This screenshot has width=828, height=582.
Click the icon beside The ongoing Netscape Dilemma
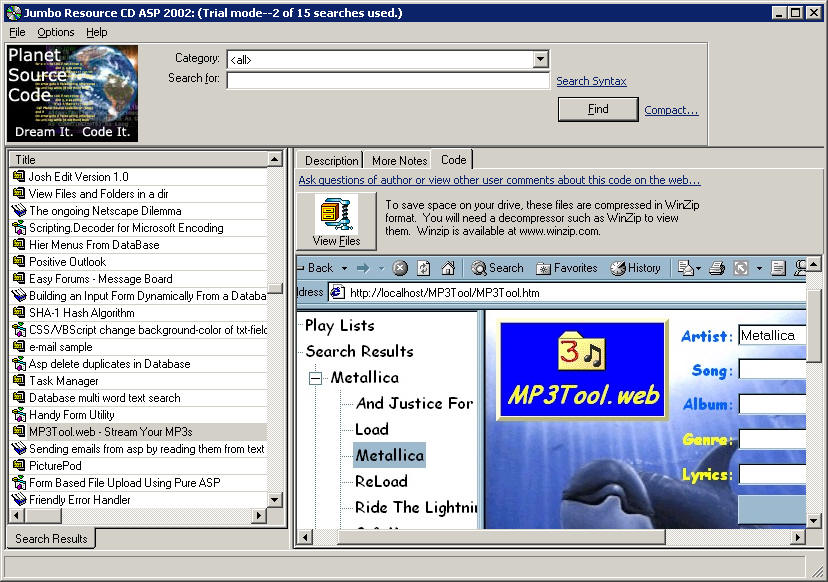pos(19,211)
